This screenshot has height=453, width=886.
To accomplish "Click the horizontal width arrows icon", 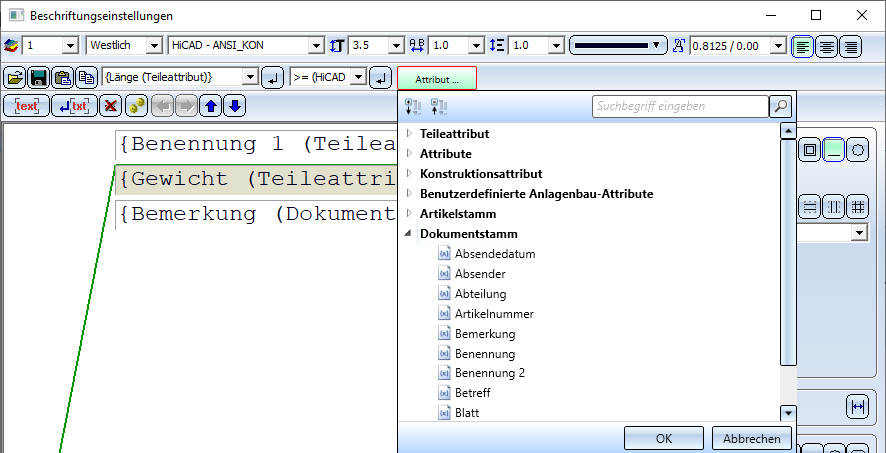I will (x=858, y=407).
